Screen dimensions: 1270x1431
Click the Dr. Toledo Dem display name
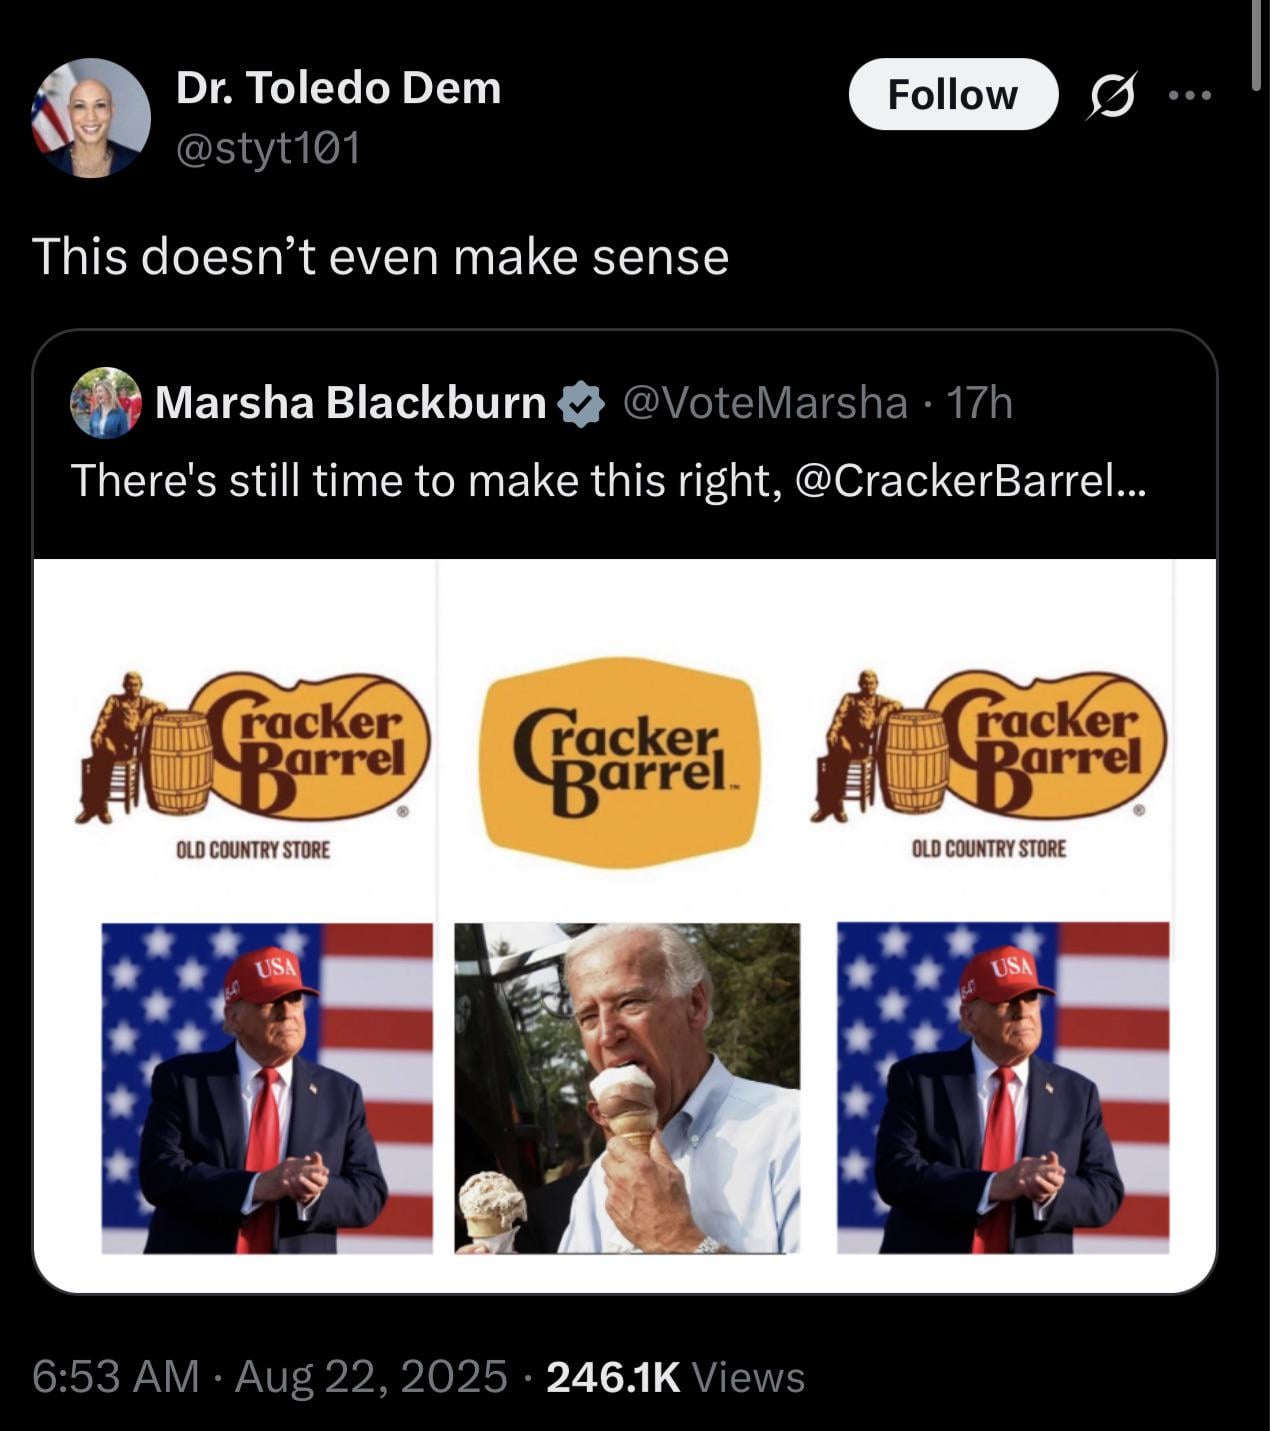click(x=338, y=88)
